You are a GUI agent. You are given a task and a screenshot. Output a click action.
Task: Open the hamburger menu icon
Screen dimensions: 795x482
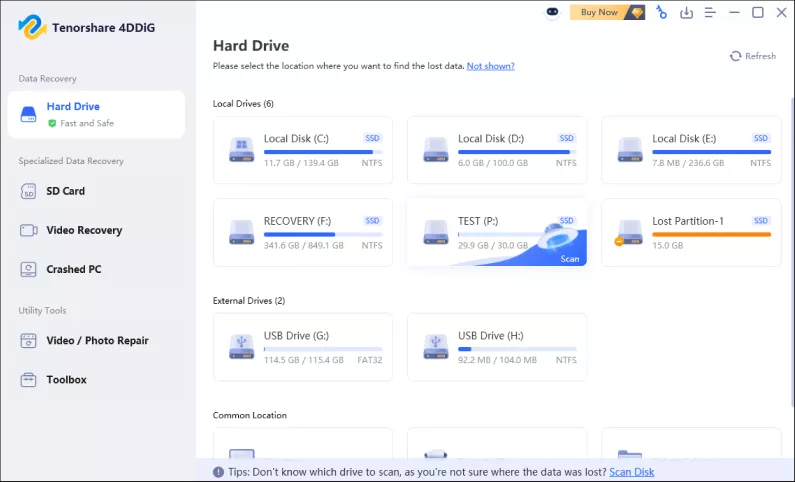[x=710, y=12]
